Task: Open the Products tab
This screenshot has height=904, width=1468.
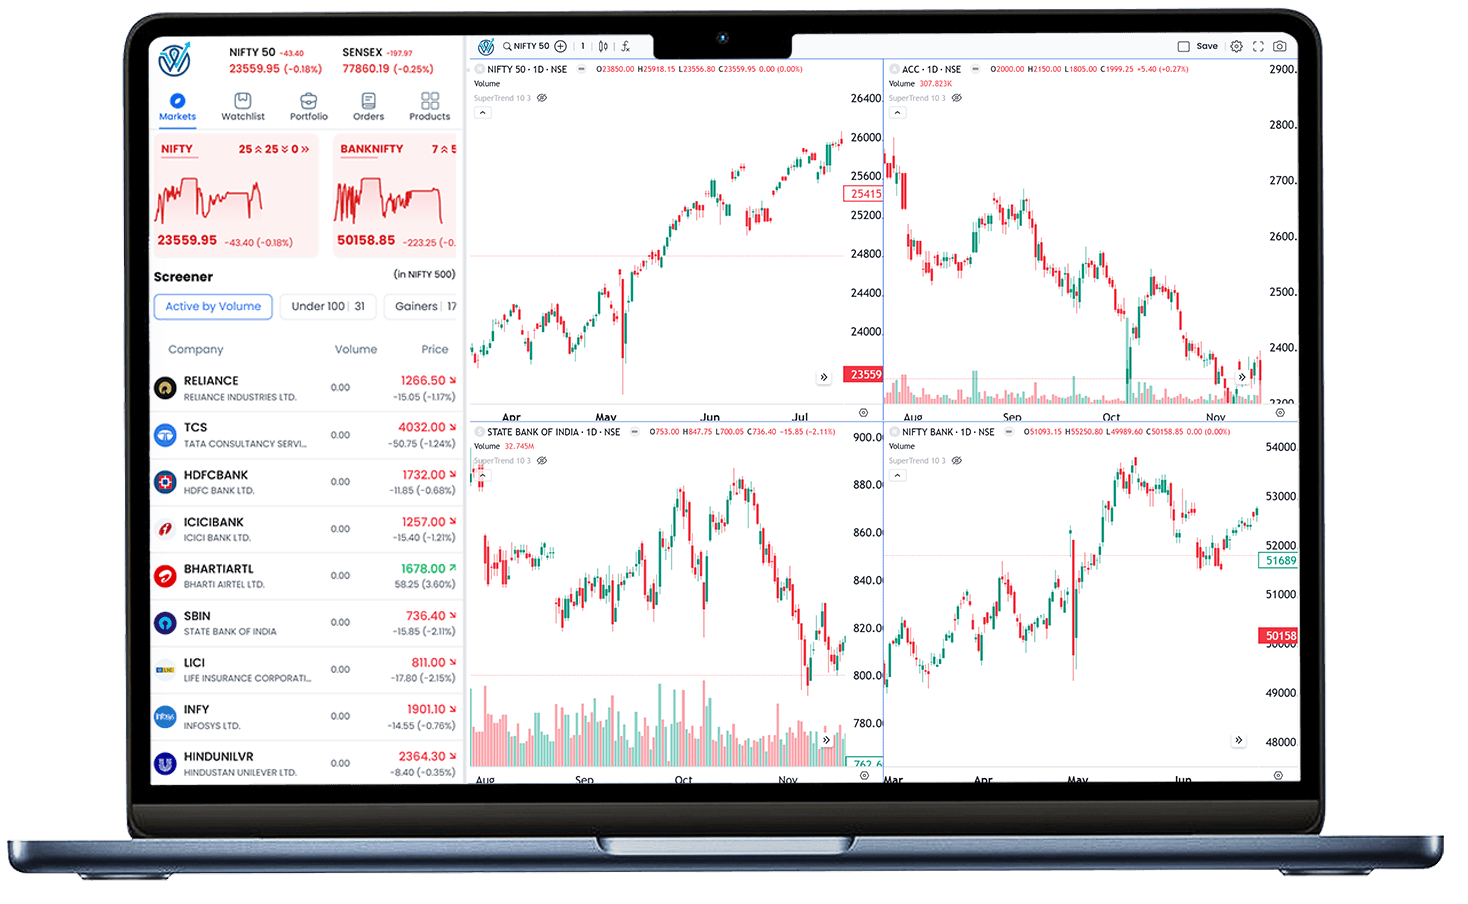Action: (x=430, y=107)
